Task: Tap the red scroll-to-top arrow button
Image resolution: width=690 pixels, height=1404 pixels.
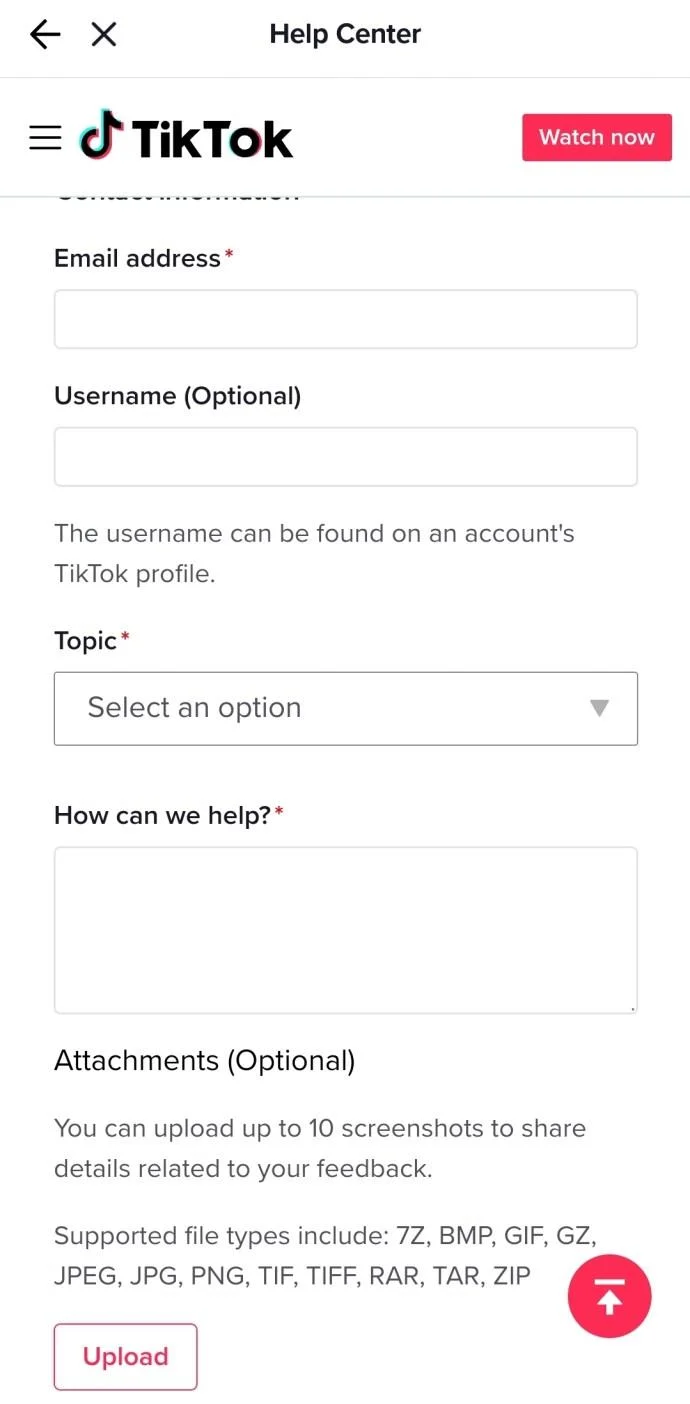Action: (x=609, y=1297)
